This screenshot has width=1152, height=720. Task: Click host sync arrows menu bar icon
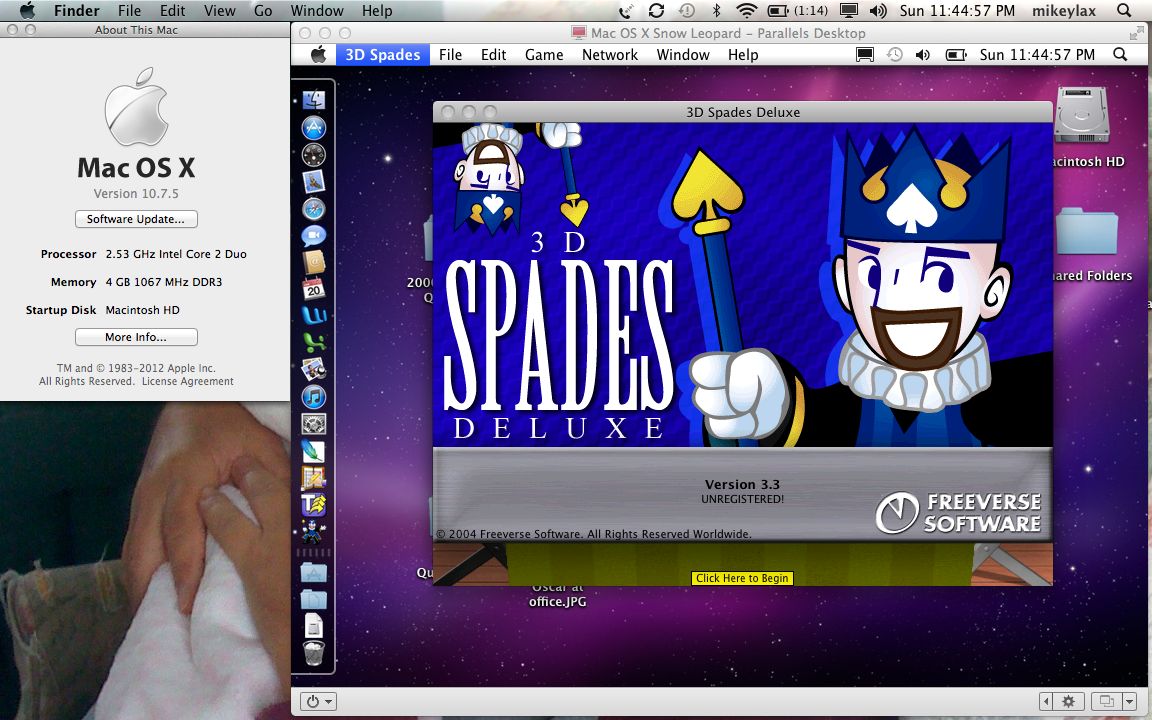(656, 10)
